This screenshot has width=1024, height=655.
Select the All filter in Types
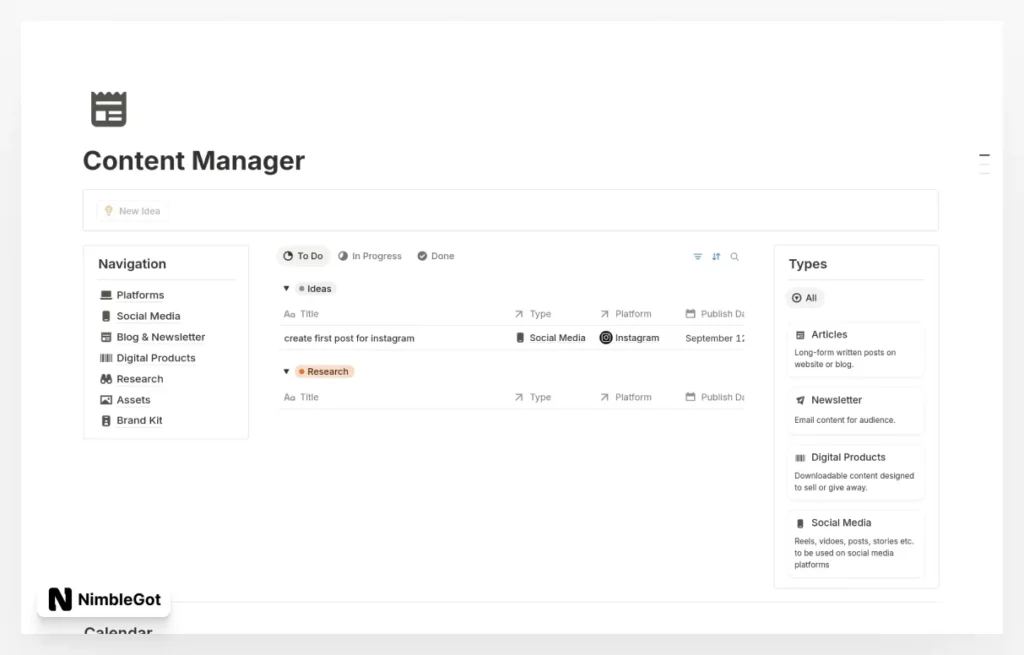point(805,298)
